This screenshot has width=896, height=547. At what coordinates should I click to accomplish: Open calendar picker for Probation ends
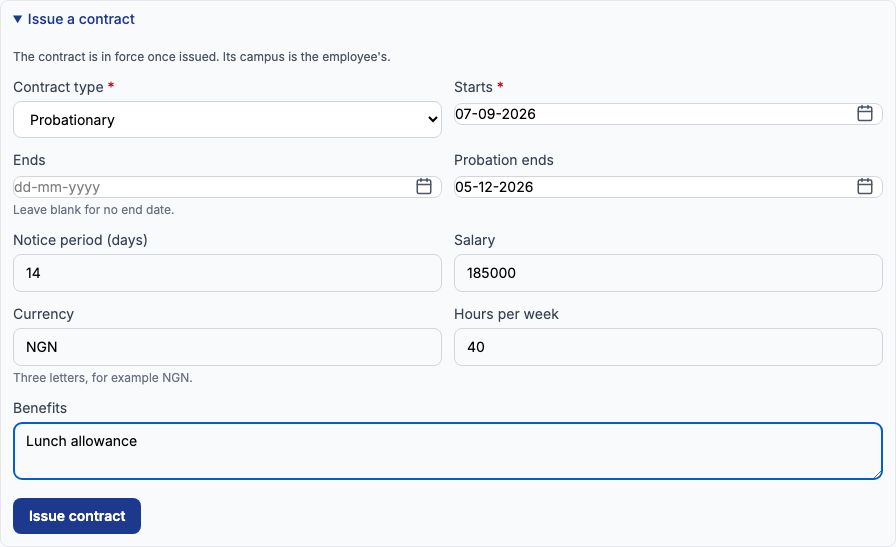click(x=865, y=186)
